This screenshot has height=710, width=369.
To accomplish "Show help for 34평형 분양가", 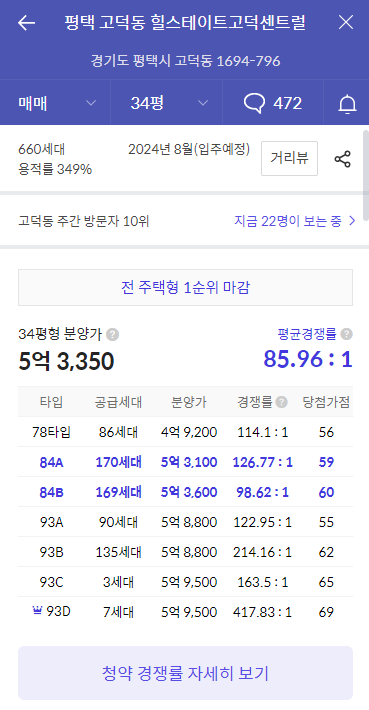I will coord(112,335).
